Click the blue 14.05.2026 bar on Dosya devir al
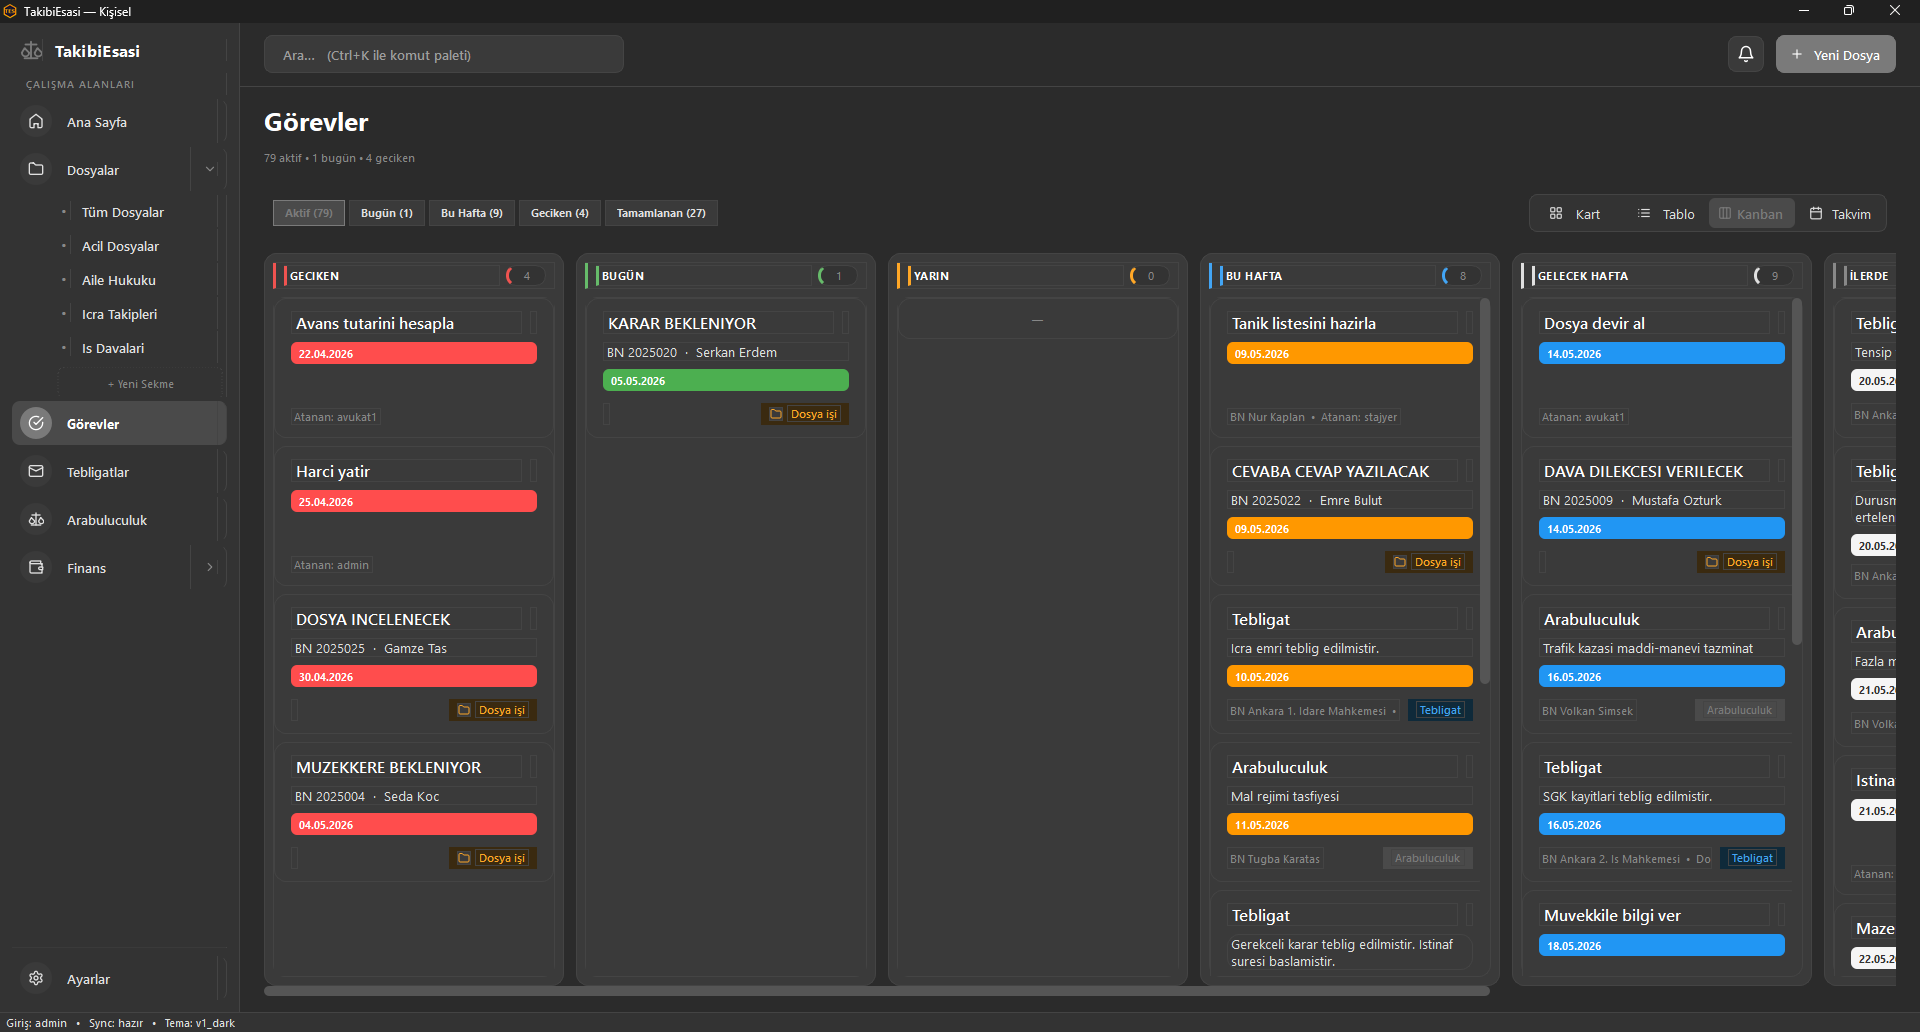Screen dimensions: 1920x1032 coord(1662,353)
